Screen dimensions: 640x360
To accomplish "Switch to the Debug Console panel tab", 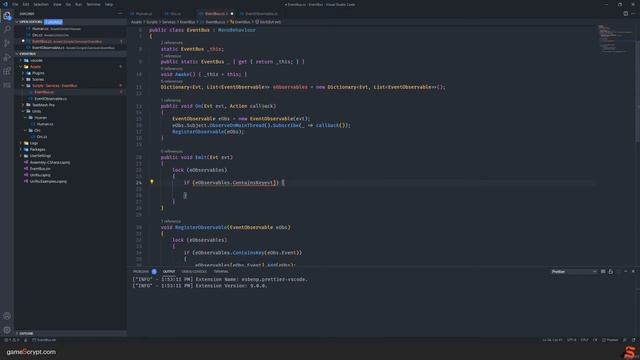I will (x=194, y=271).
